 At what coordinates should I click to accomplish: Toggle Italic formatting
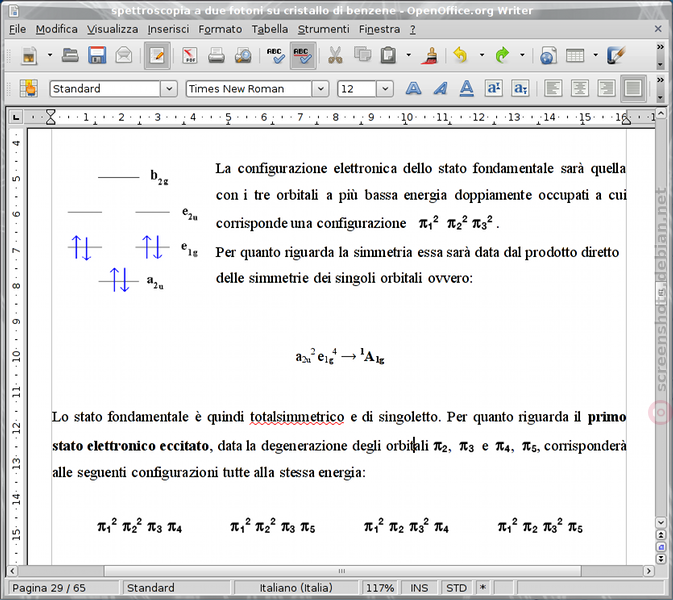440,89
